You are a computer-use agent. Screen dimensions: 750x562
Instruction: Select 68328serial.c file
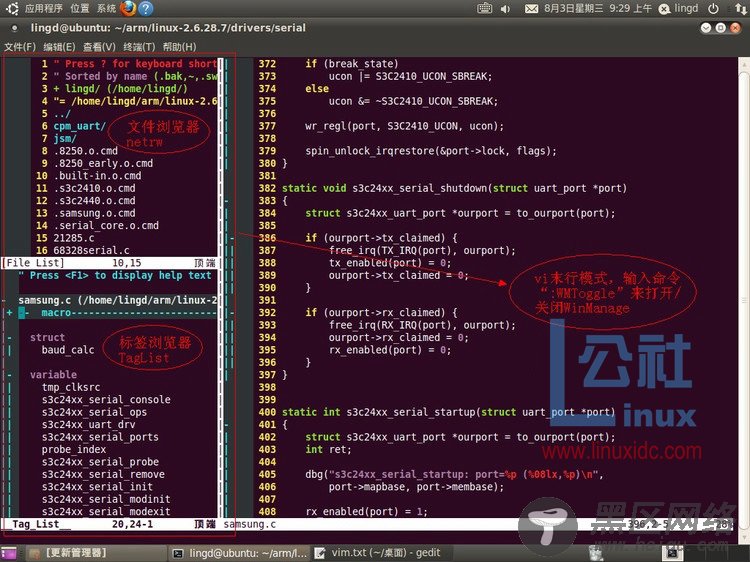[x=91, y=251]
